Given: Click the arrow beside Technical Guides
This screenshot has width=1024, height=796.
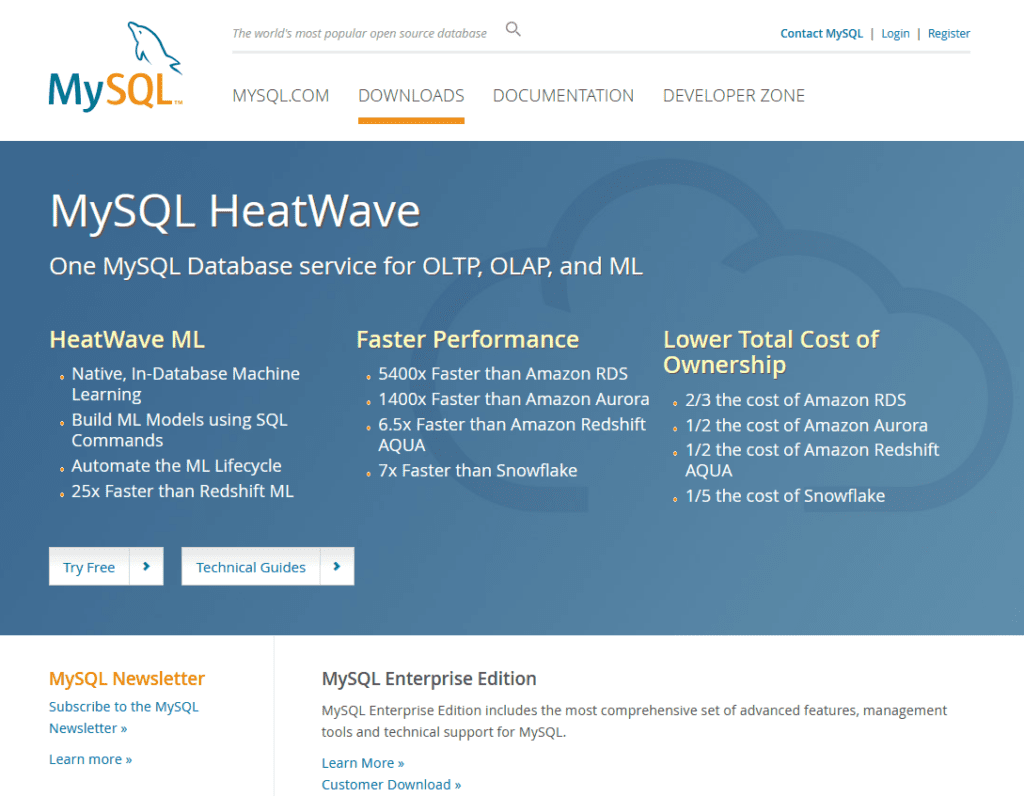Looking at the screenshot, I should [337, 566].
